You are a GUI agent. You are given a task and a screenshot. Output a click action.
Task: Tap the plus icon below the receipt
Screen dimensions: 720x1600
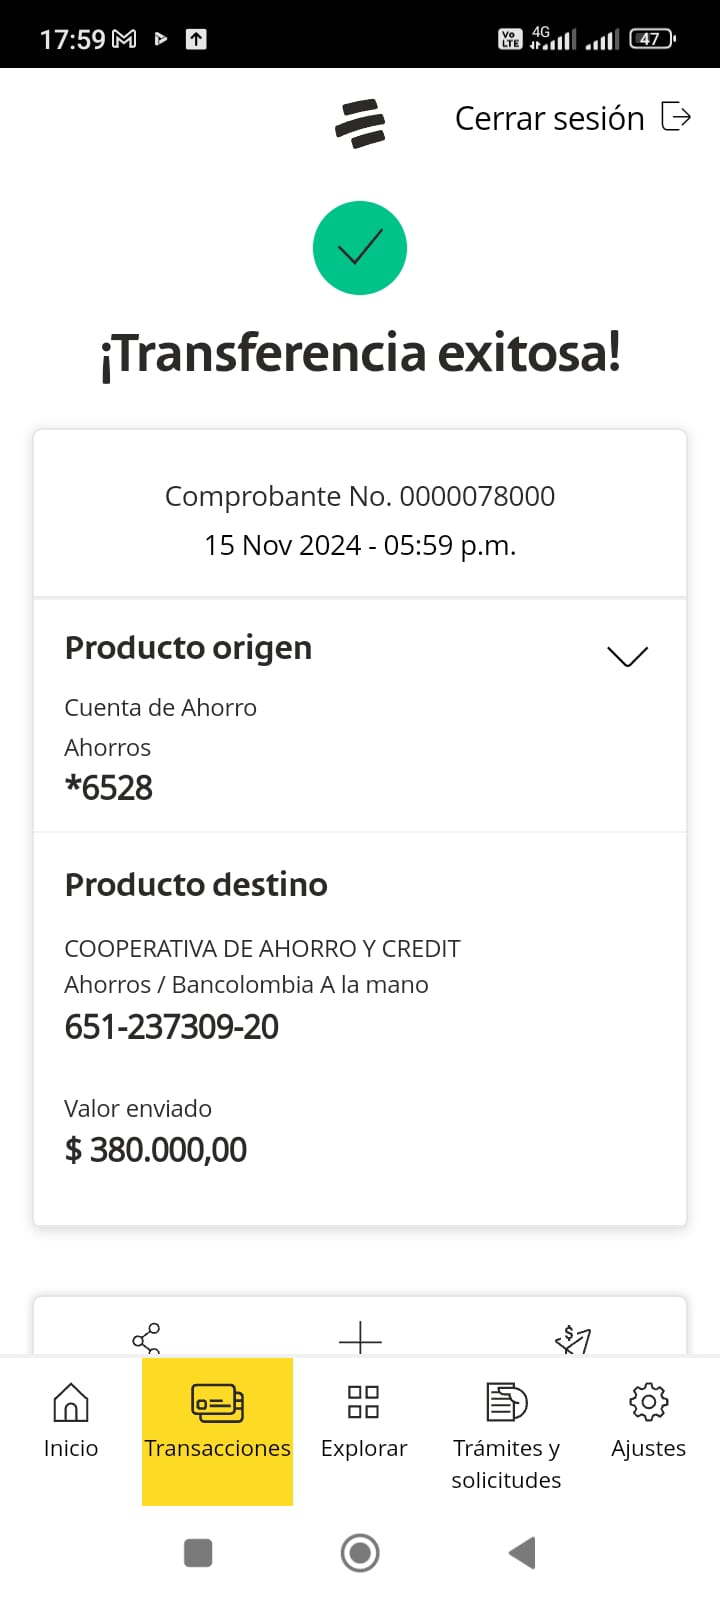click(360, 1338)
